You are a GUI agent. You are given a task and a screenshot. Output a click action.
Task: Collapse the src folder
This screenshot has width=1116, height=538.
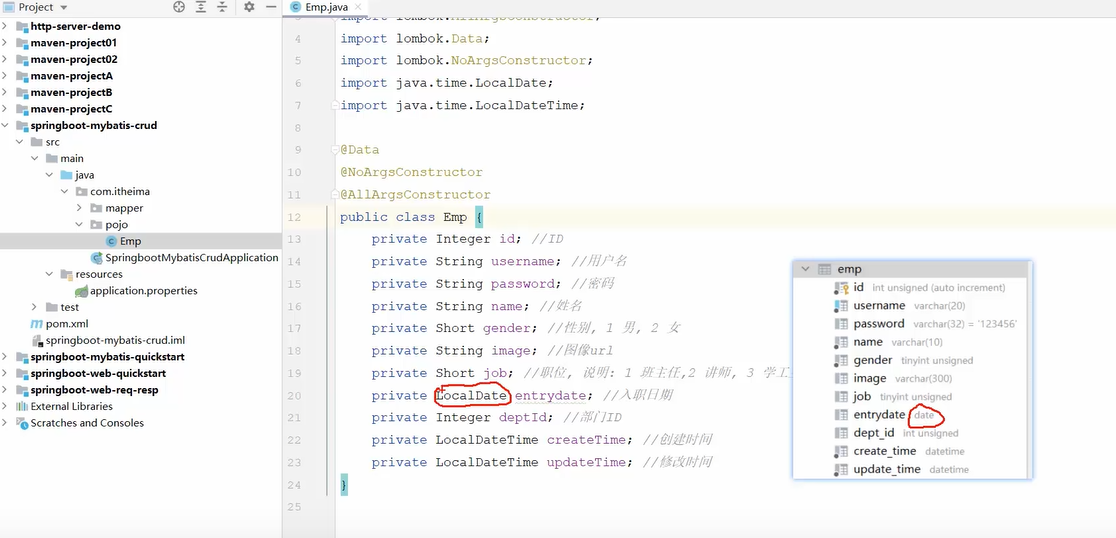[19, 142]
